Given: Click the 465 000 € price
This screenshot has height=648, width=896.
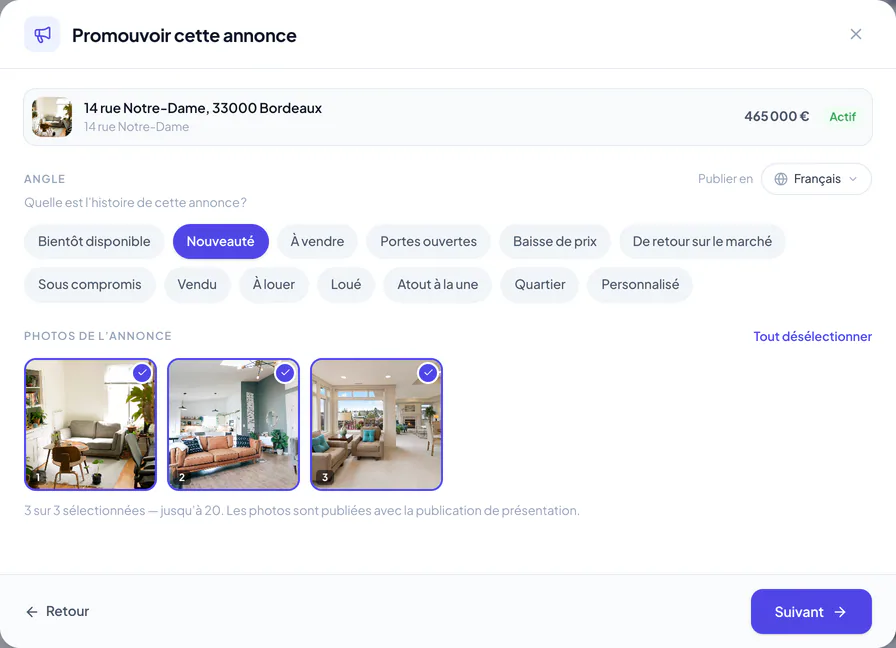Looking at the screenshot, I should click(777, 116).
